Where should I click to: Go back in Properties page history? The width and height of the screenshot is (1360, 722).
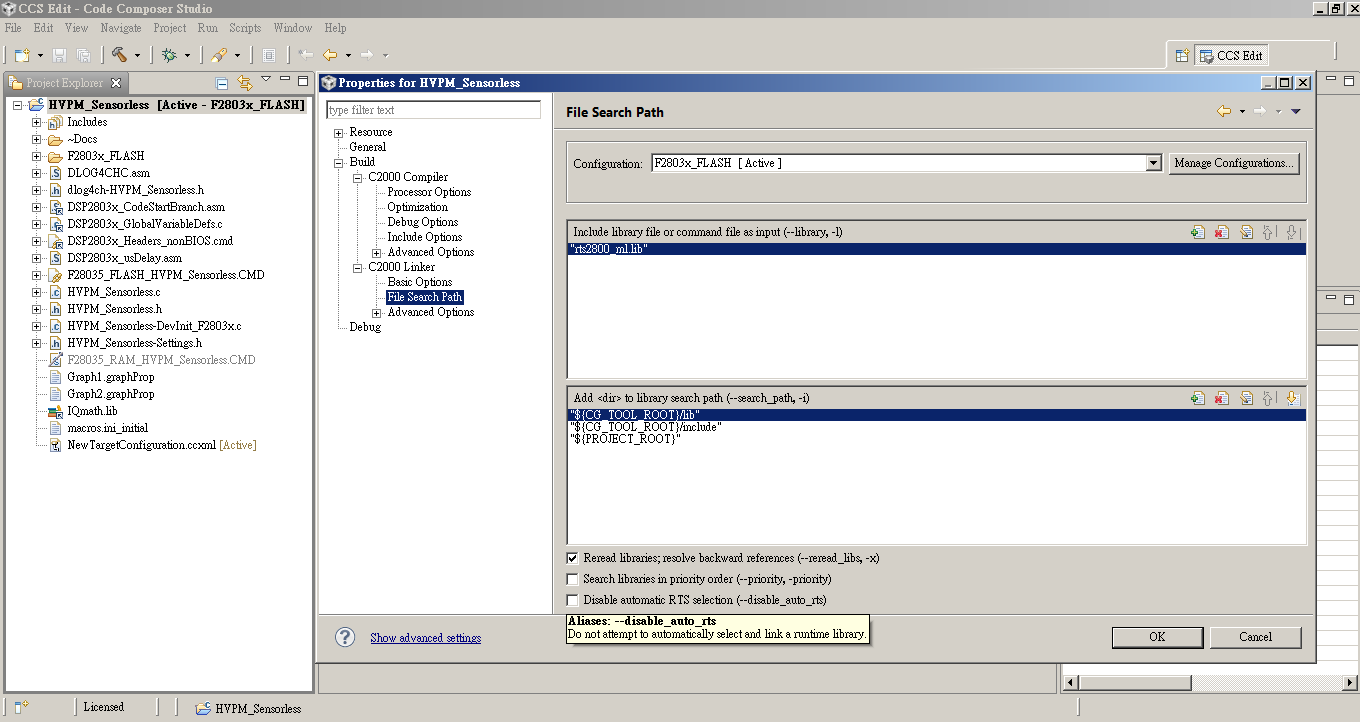pyautogui.click(x=1223, y=111)
